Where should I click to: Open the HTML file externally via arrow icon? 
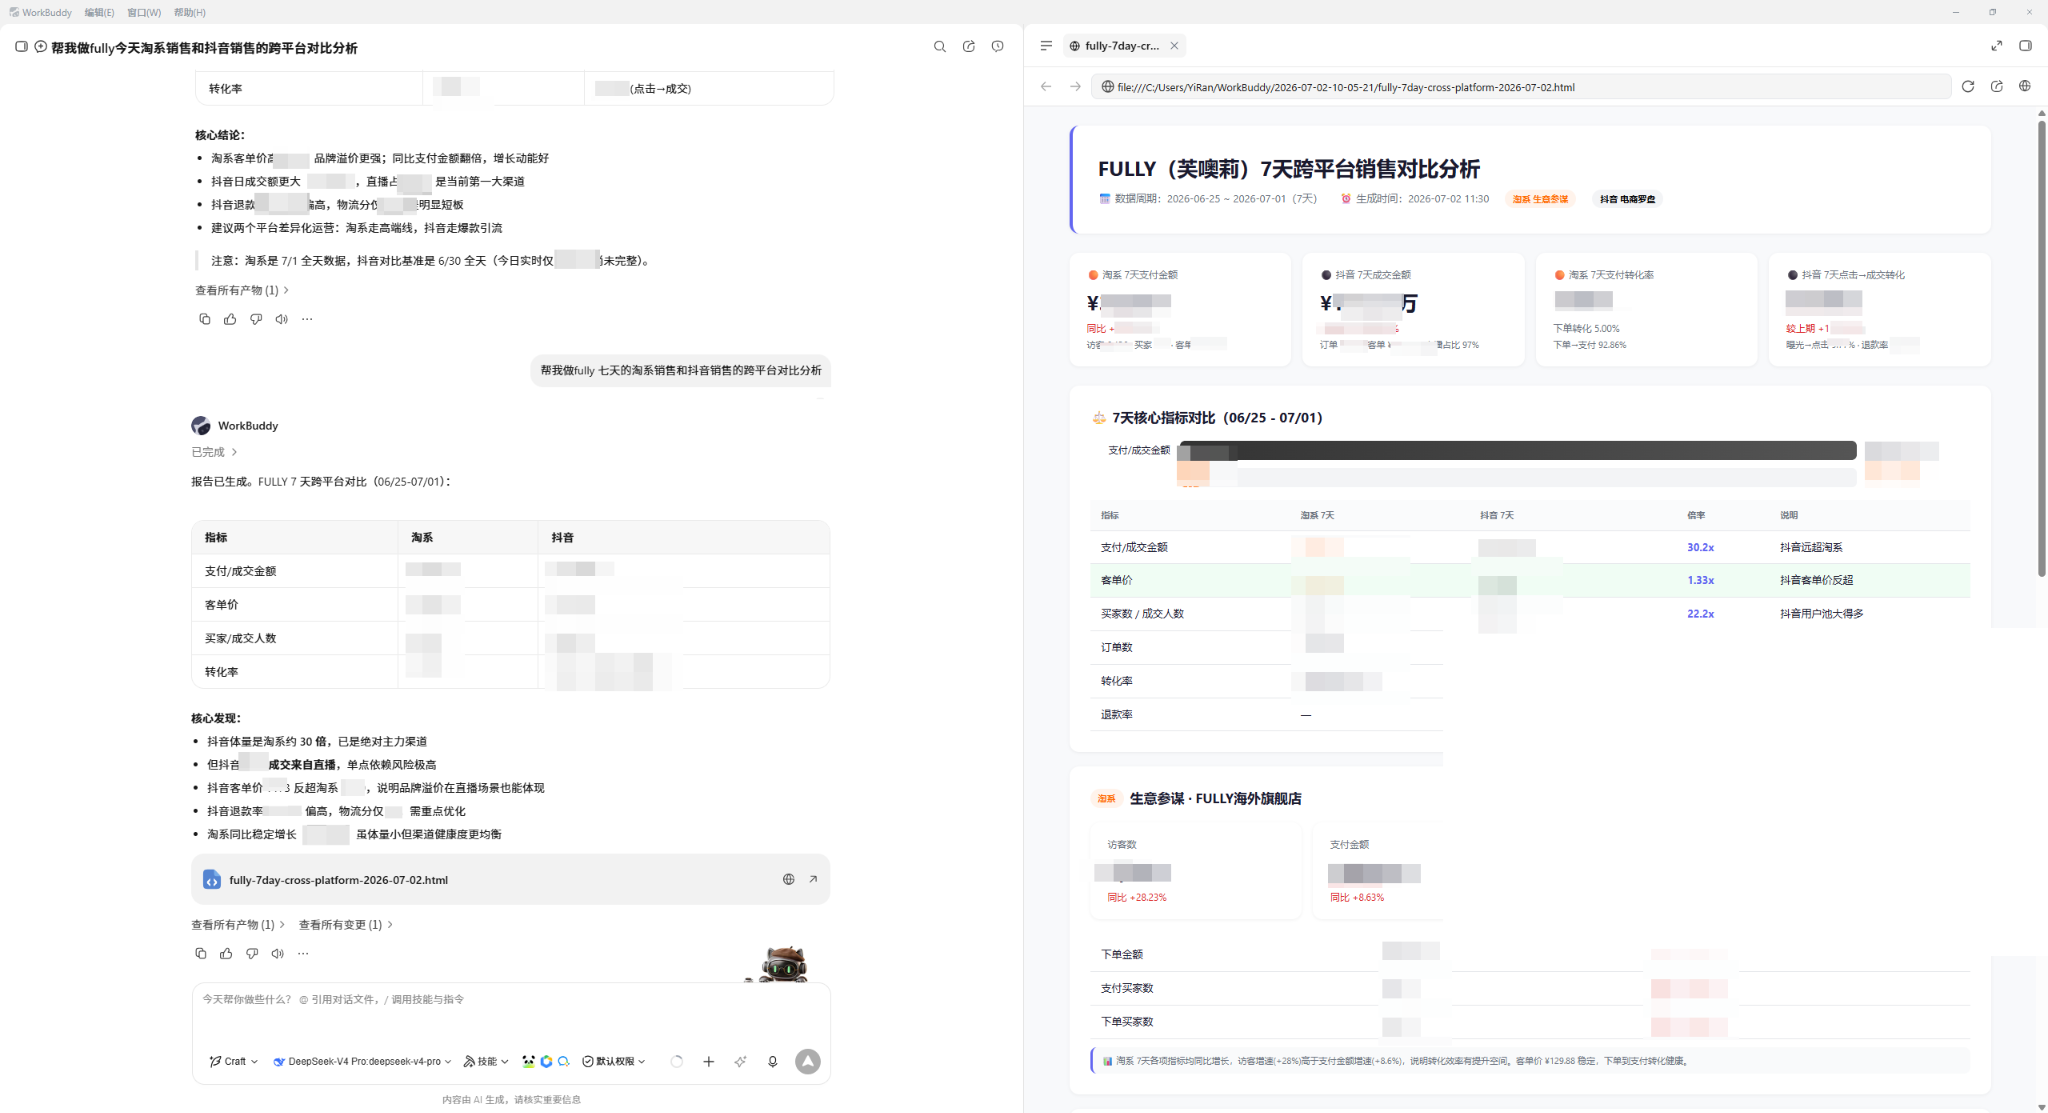pos(813,880)
